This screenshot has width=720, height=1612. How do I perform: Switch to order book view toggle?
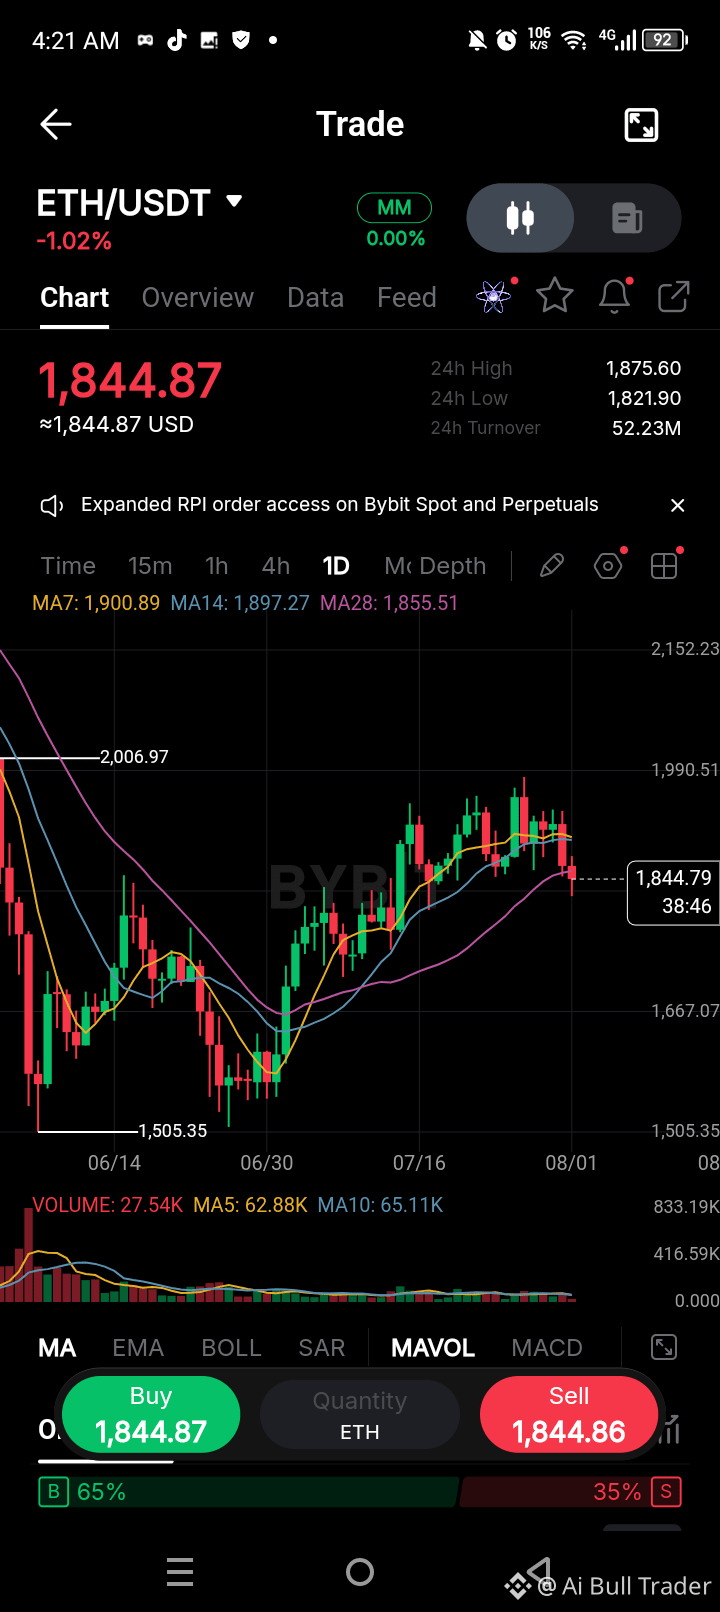(x=627, y=217)
